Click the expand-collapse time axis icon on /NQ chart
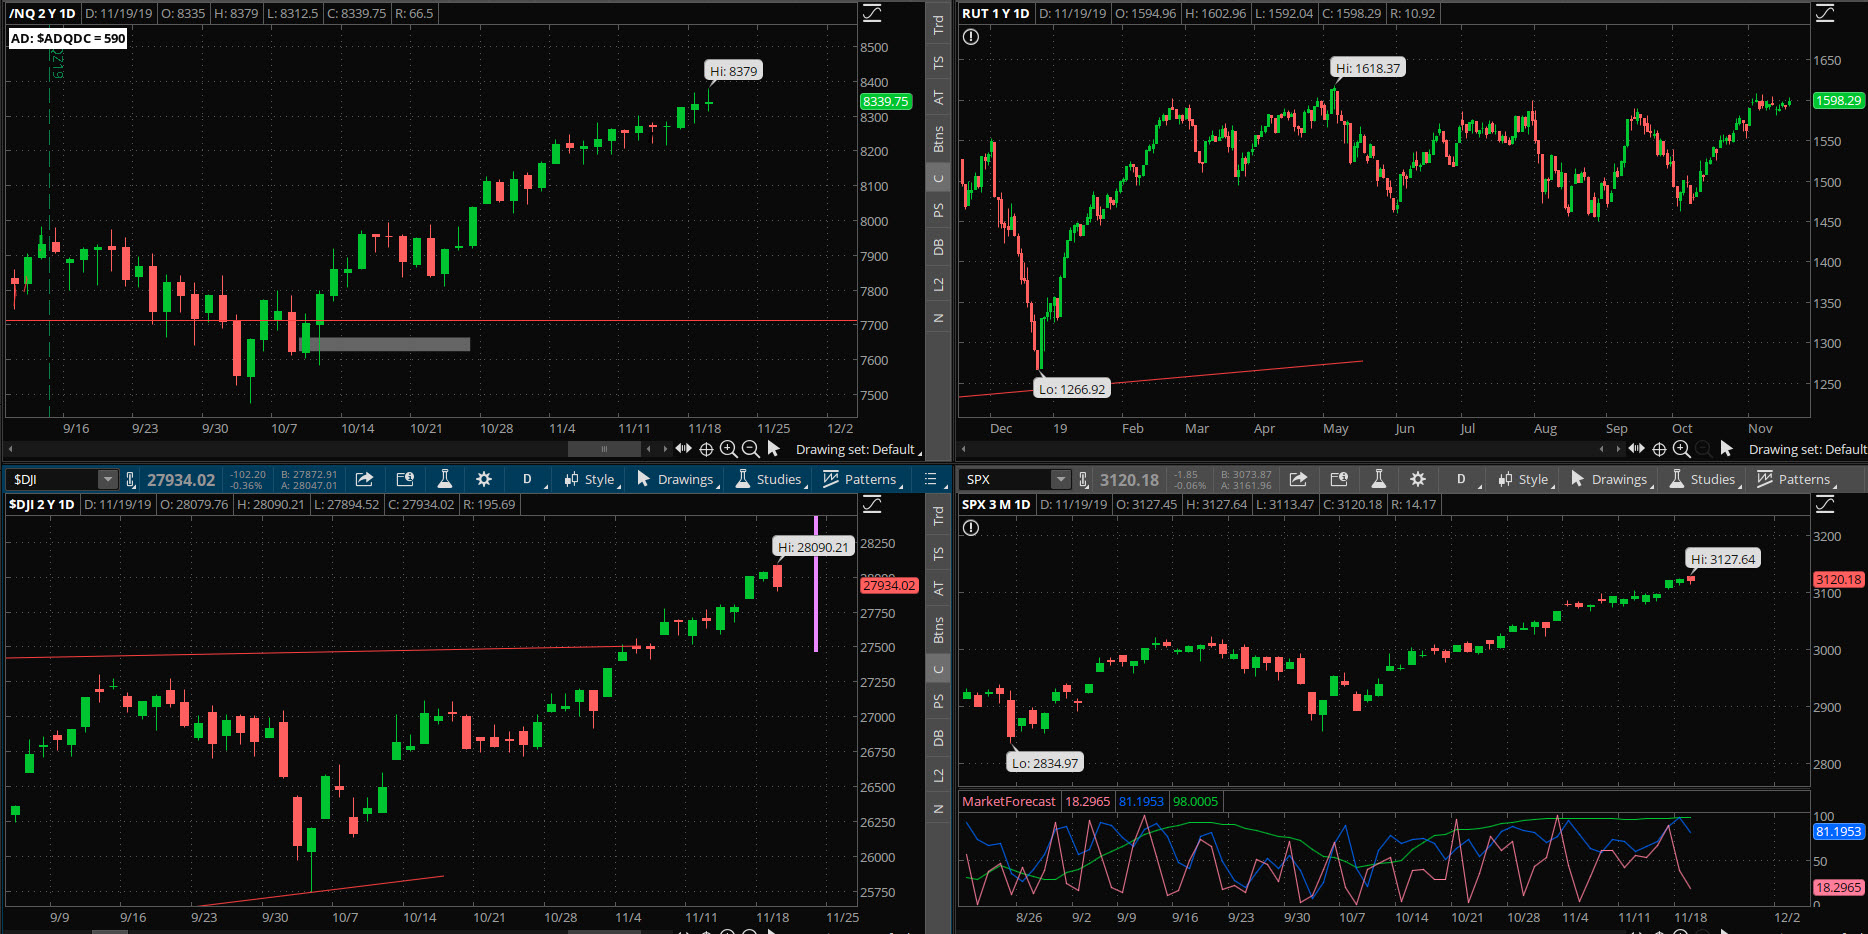This screenshot has width=1868, height=934. coord(684,449)
